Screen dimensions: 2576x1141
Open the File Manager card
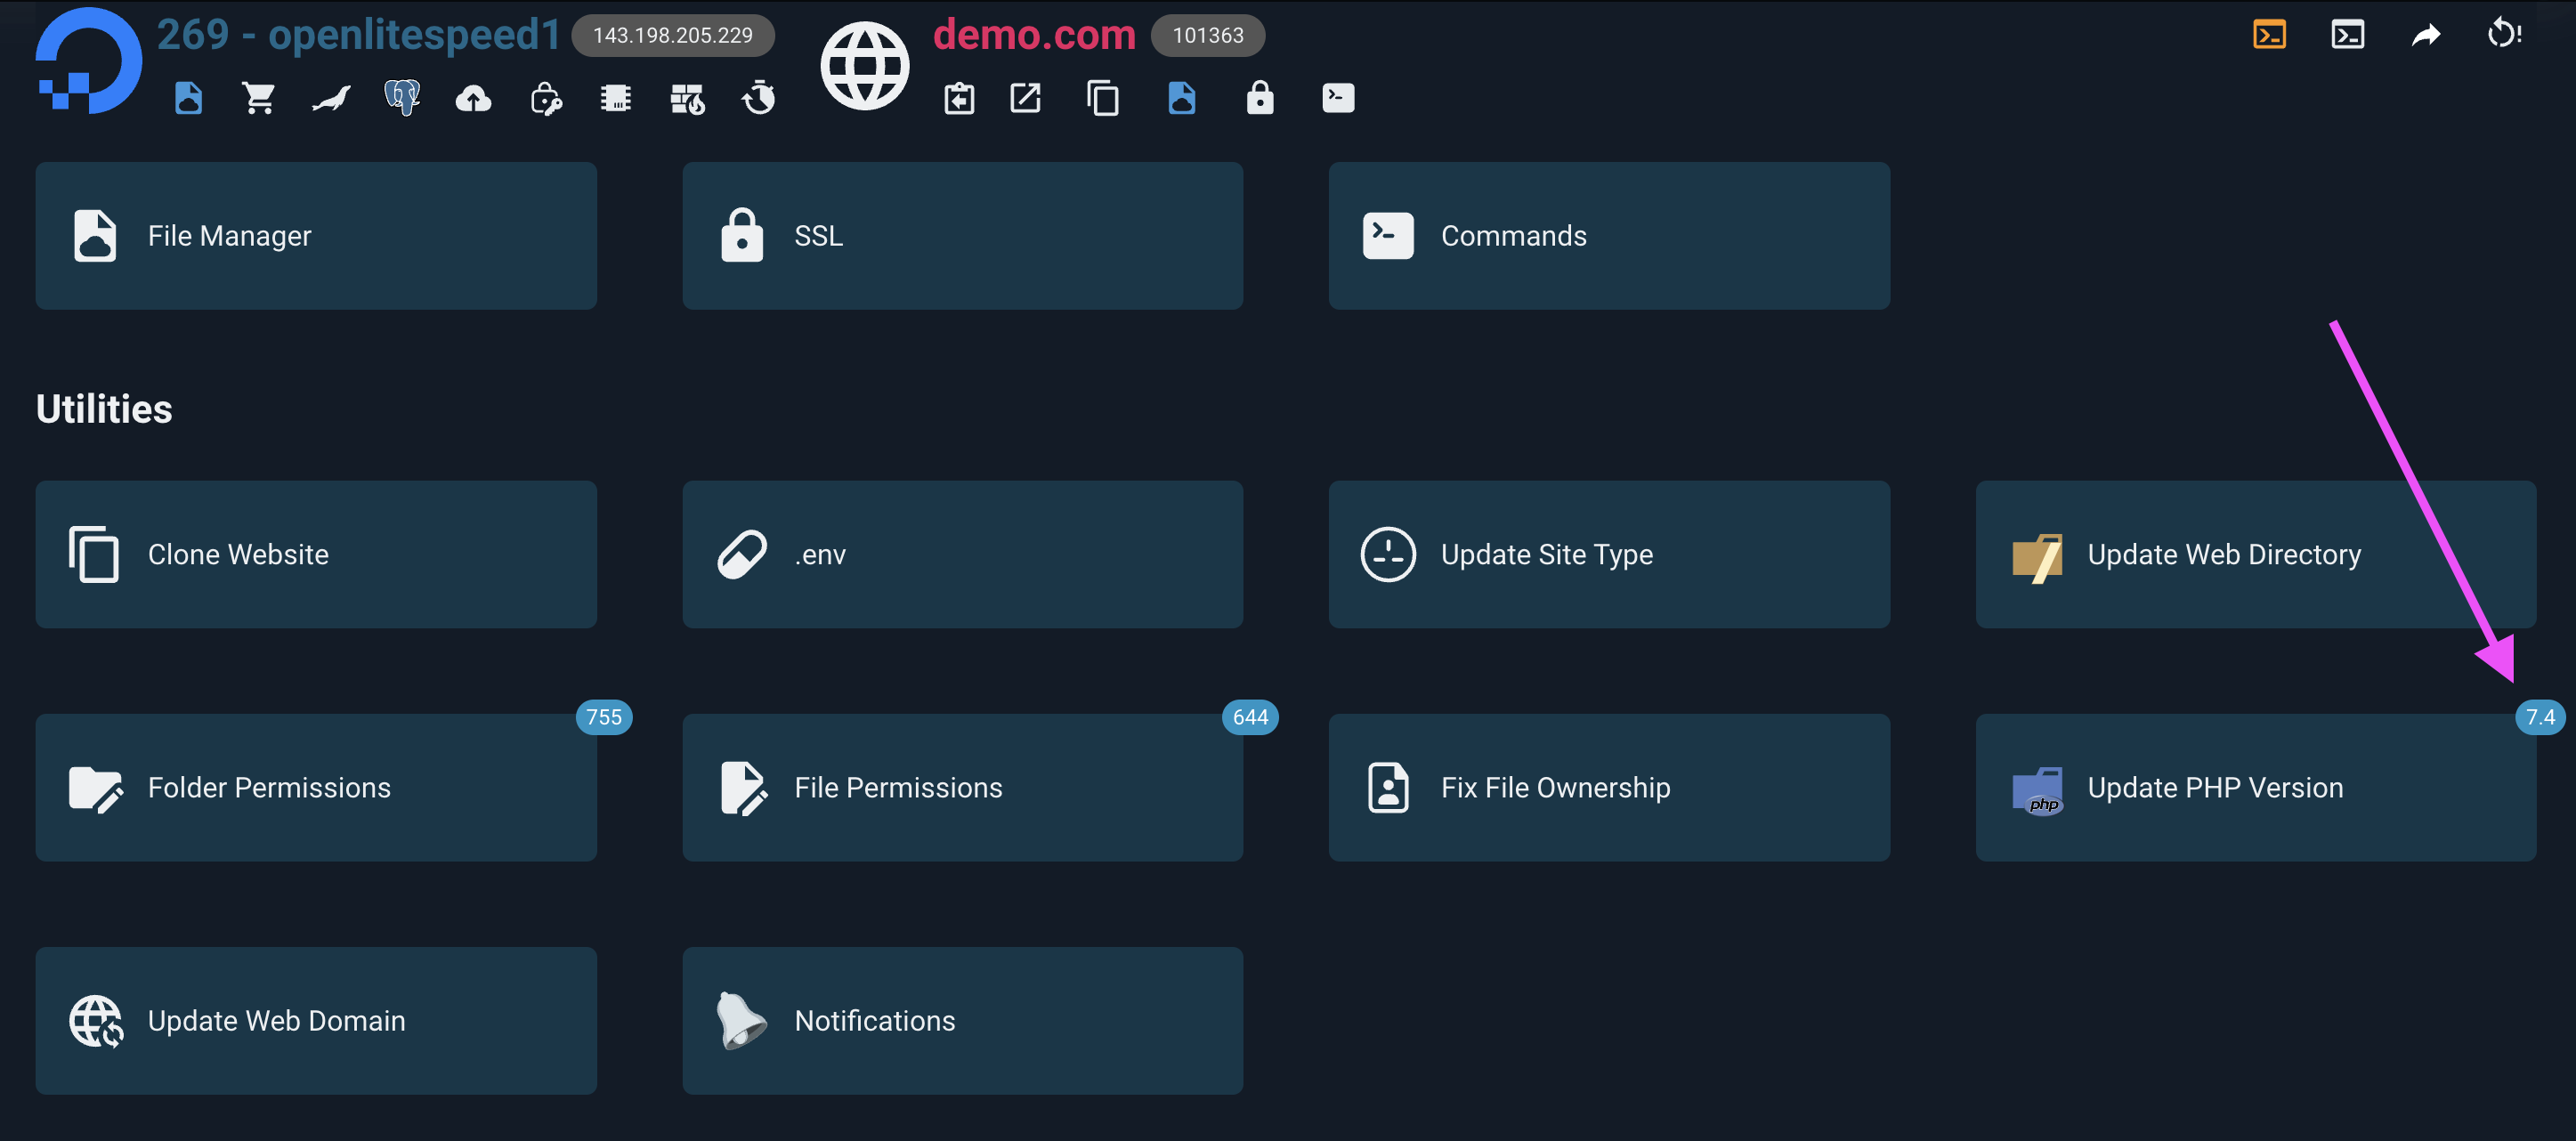tap(316, 236)
